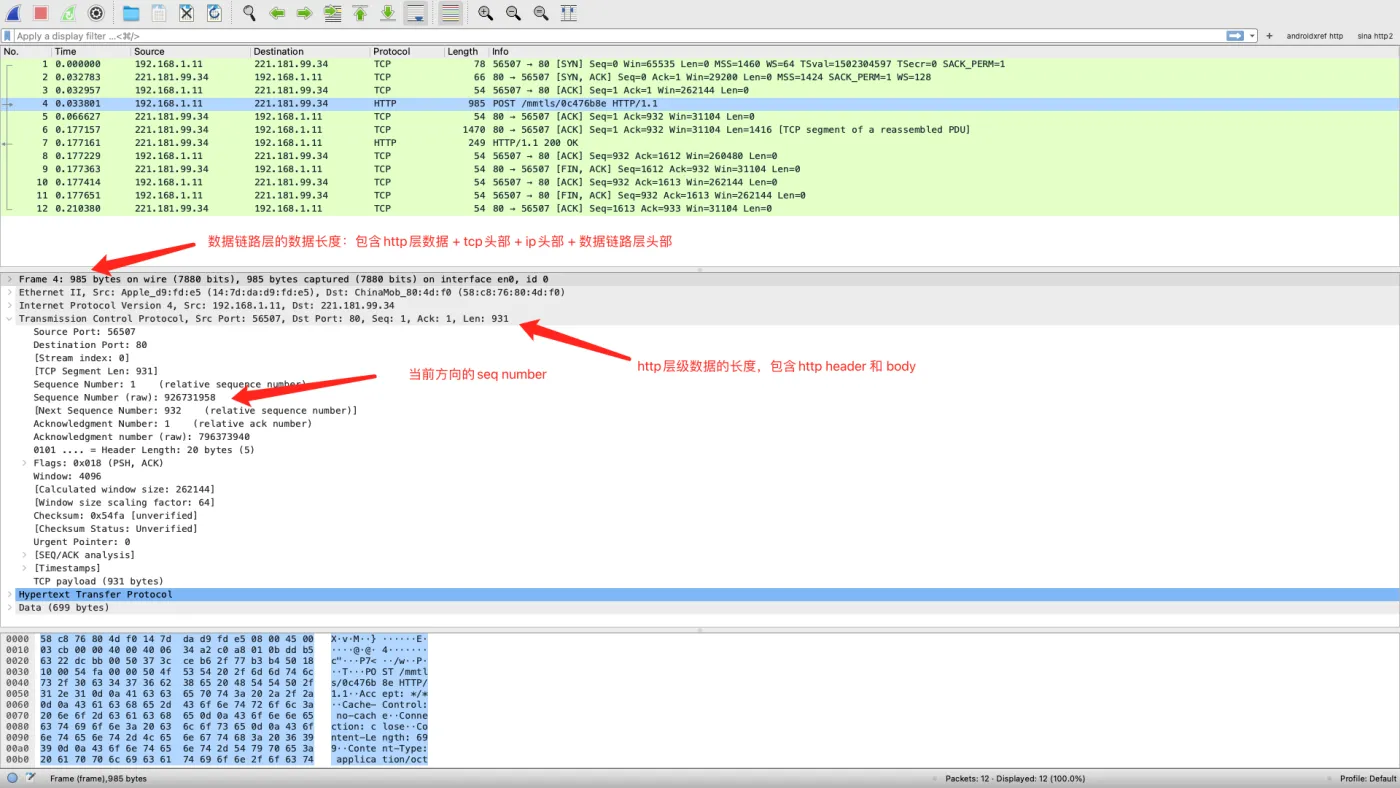The image size is (1400, 788).
Task: Apply the sina http2 filter button
Action: click(x=1375, y=36)
